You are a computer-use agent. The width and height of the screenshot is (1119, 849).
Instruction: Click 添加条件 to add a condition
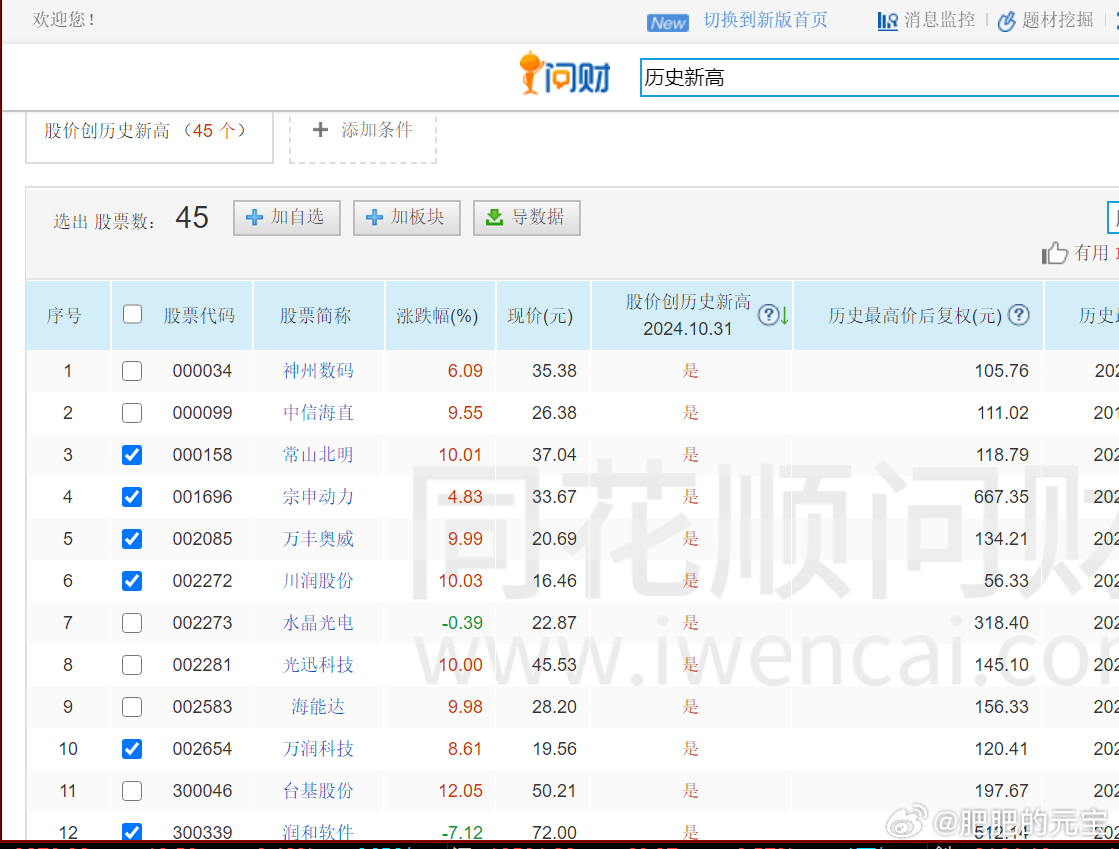click(363, 130)
